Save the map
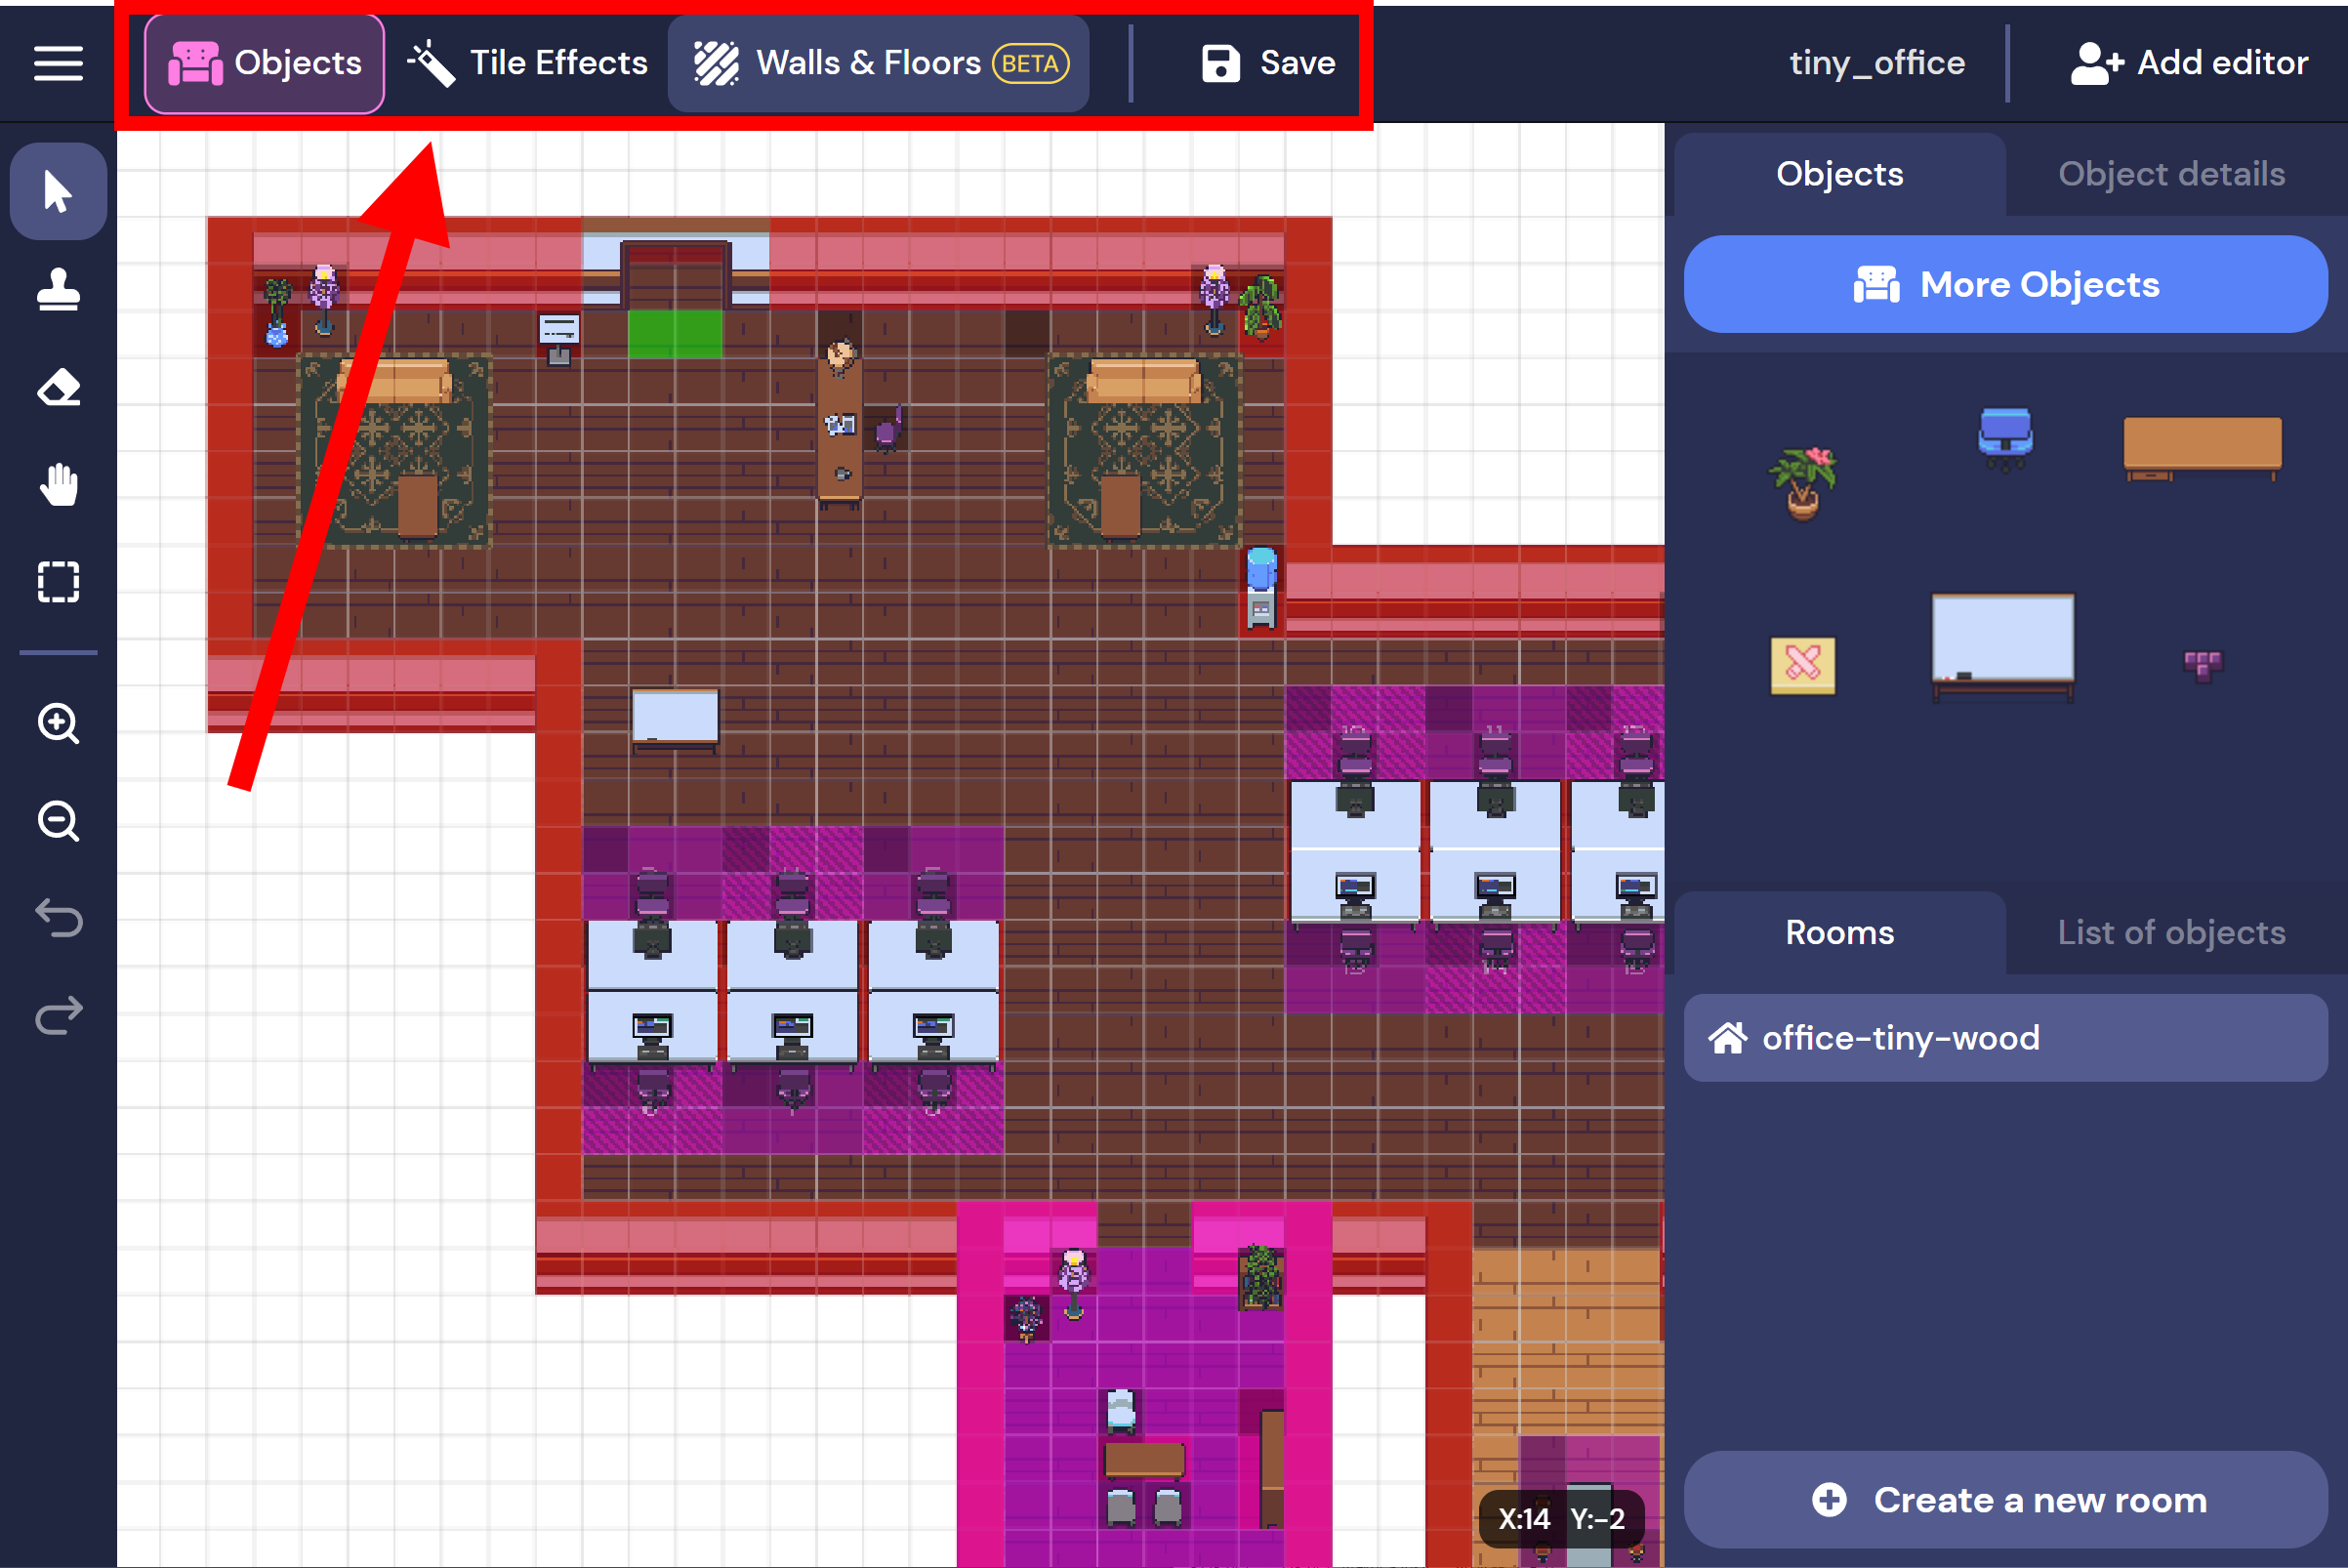This screenshot has height=1568, width=2348. [x=1267, y=63]
